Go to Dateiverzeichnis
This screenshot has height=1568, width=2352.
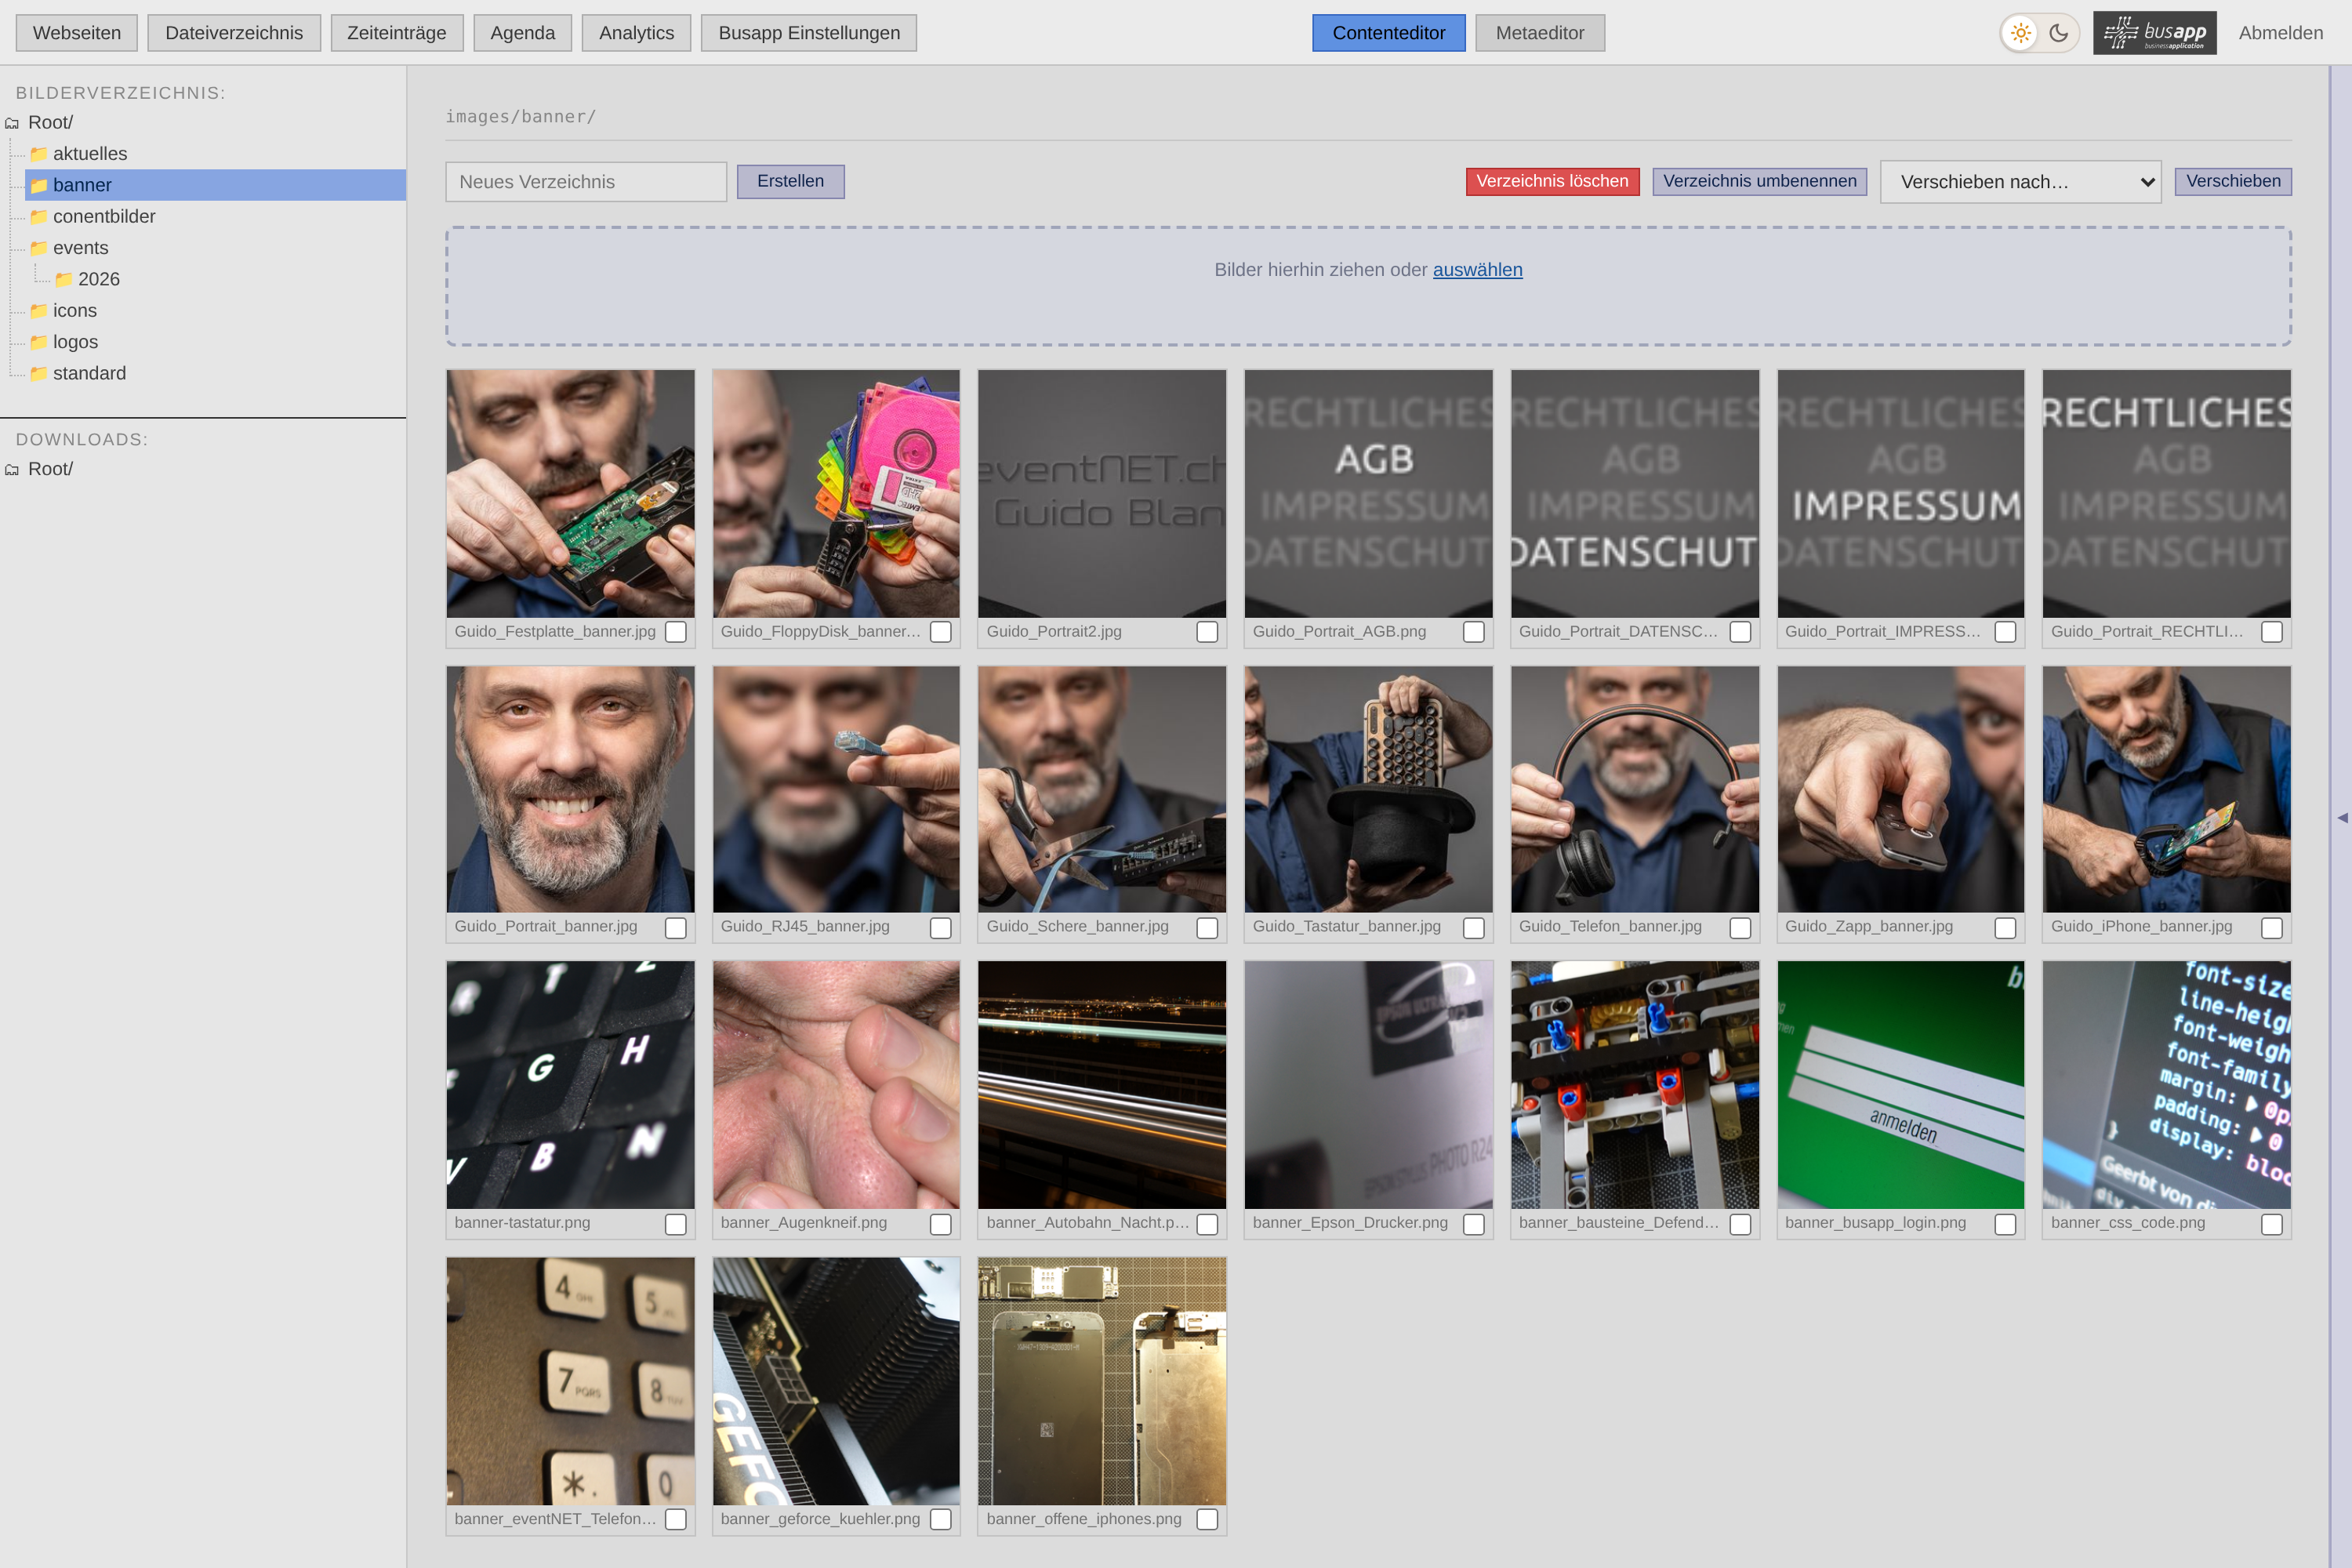[x=234, y=33]
